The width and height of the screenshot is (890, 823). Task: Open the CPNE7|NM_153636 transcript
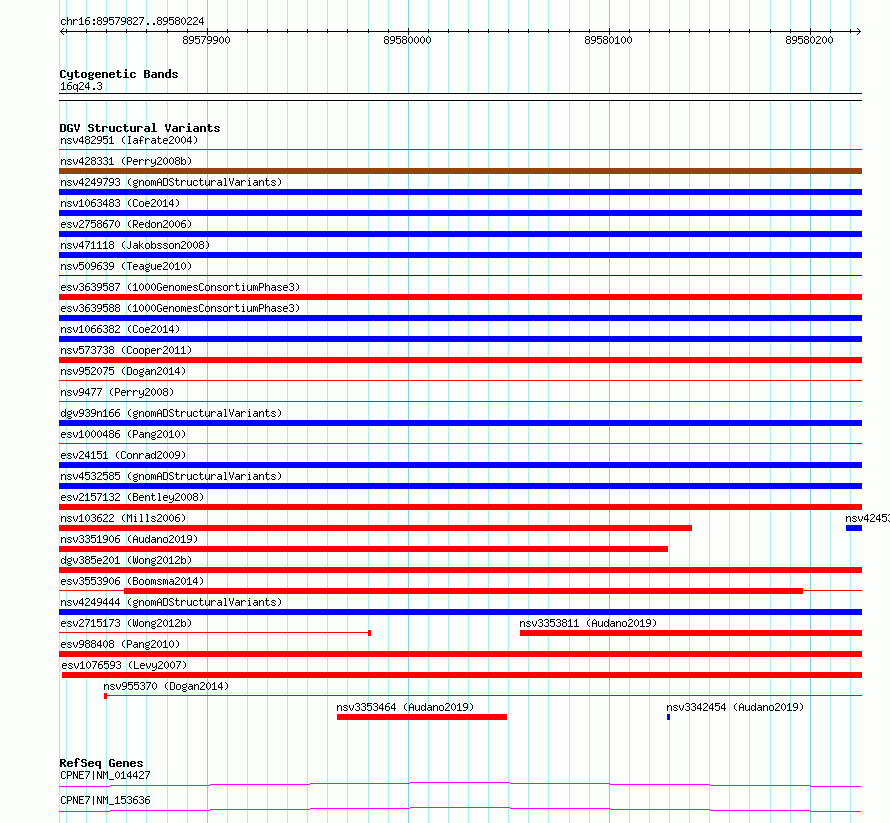[x=105, y=800]
